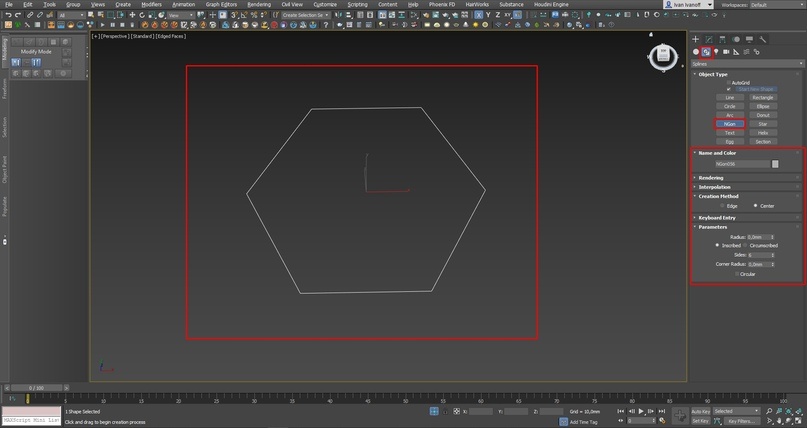The width and height of the screenshot is (807, 428).
Task: Click the object color swatch
Action: 775,164
